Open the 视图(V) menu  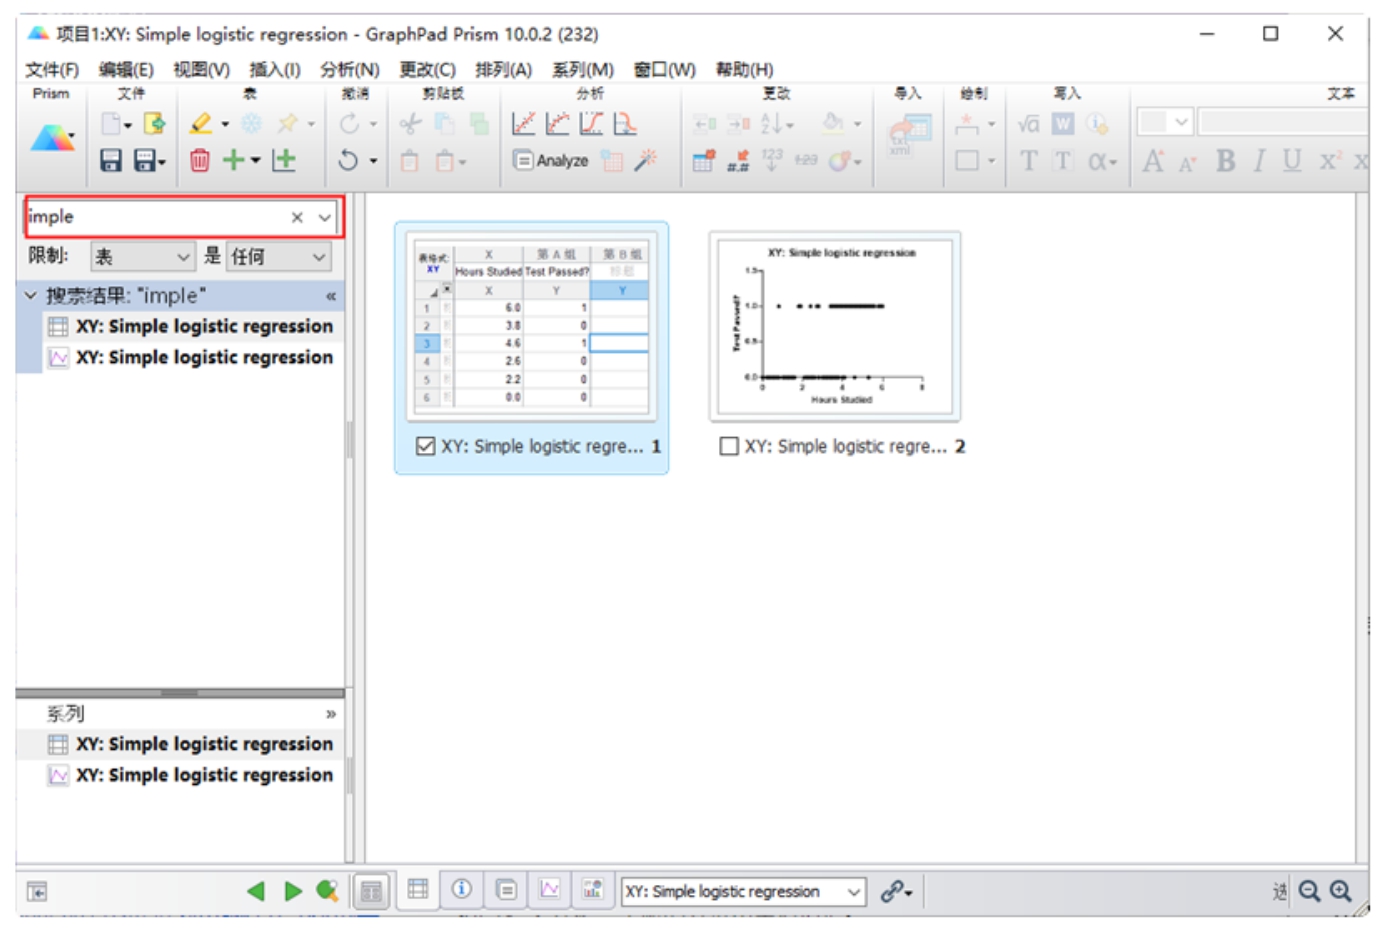[x=201, y=69]
